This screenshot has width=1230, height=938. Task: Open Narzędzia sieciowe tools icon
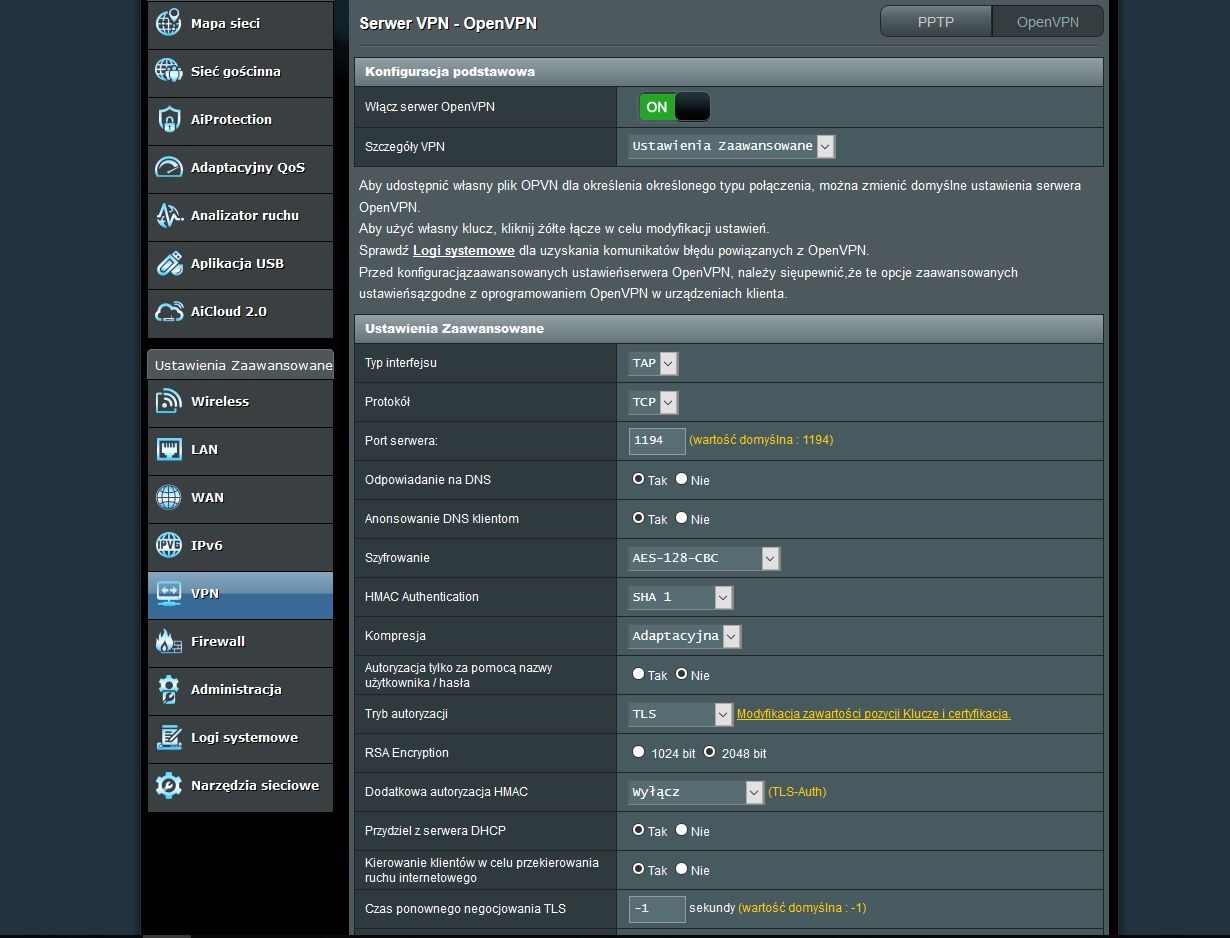[169, 785]
